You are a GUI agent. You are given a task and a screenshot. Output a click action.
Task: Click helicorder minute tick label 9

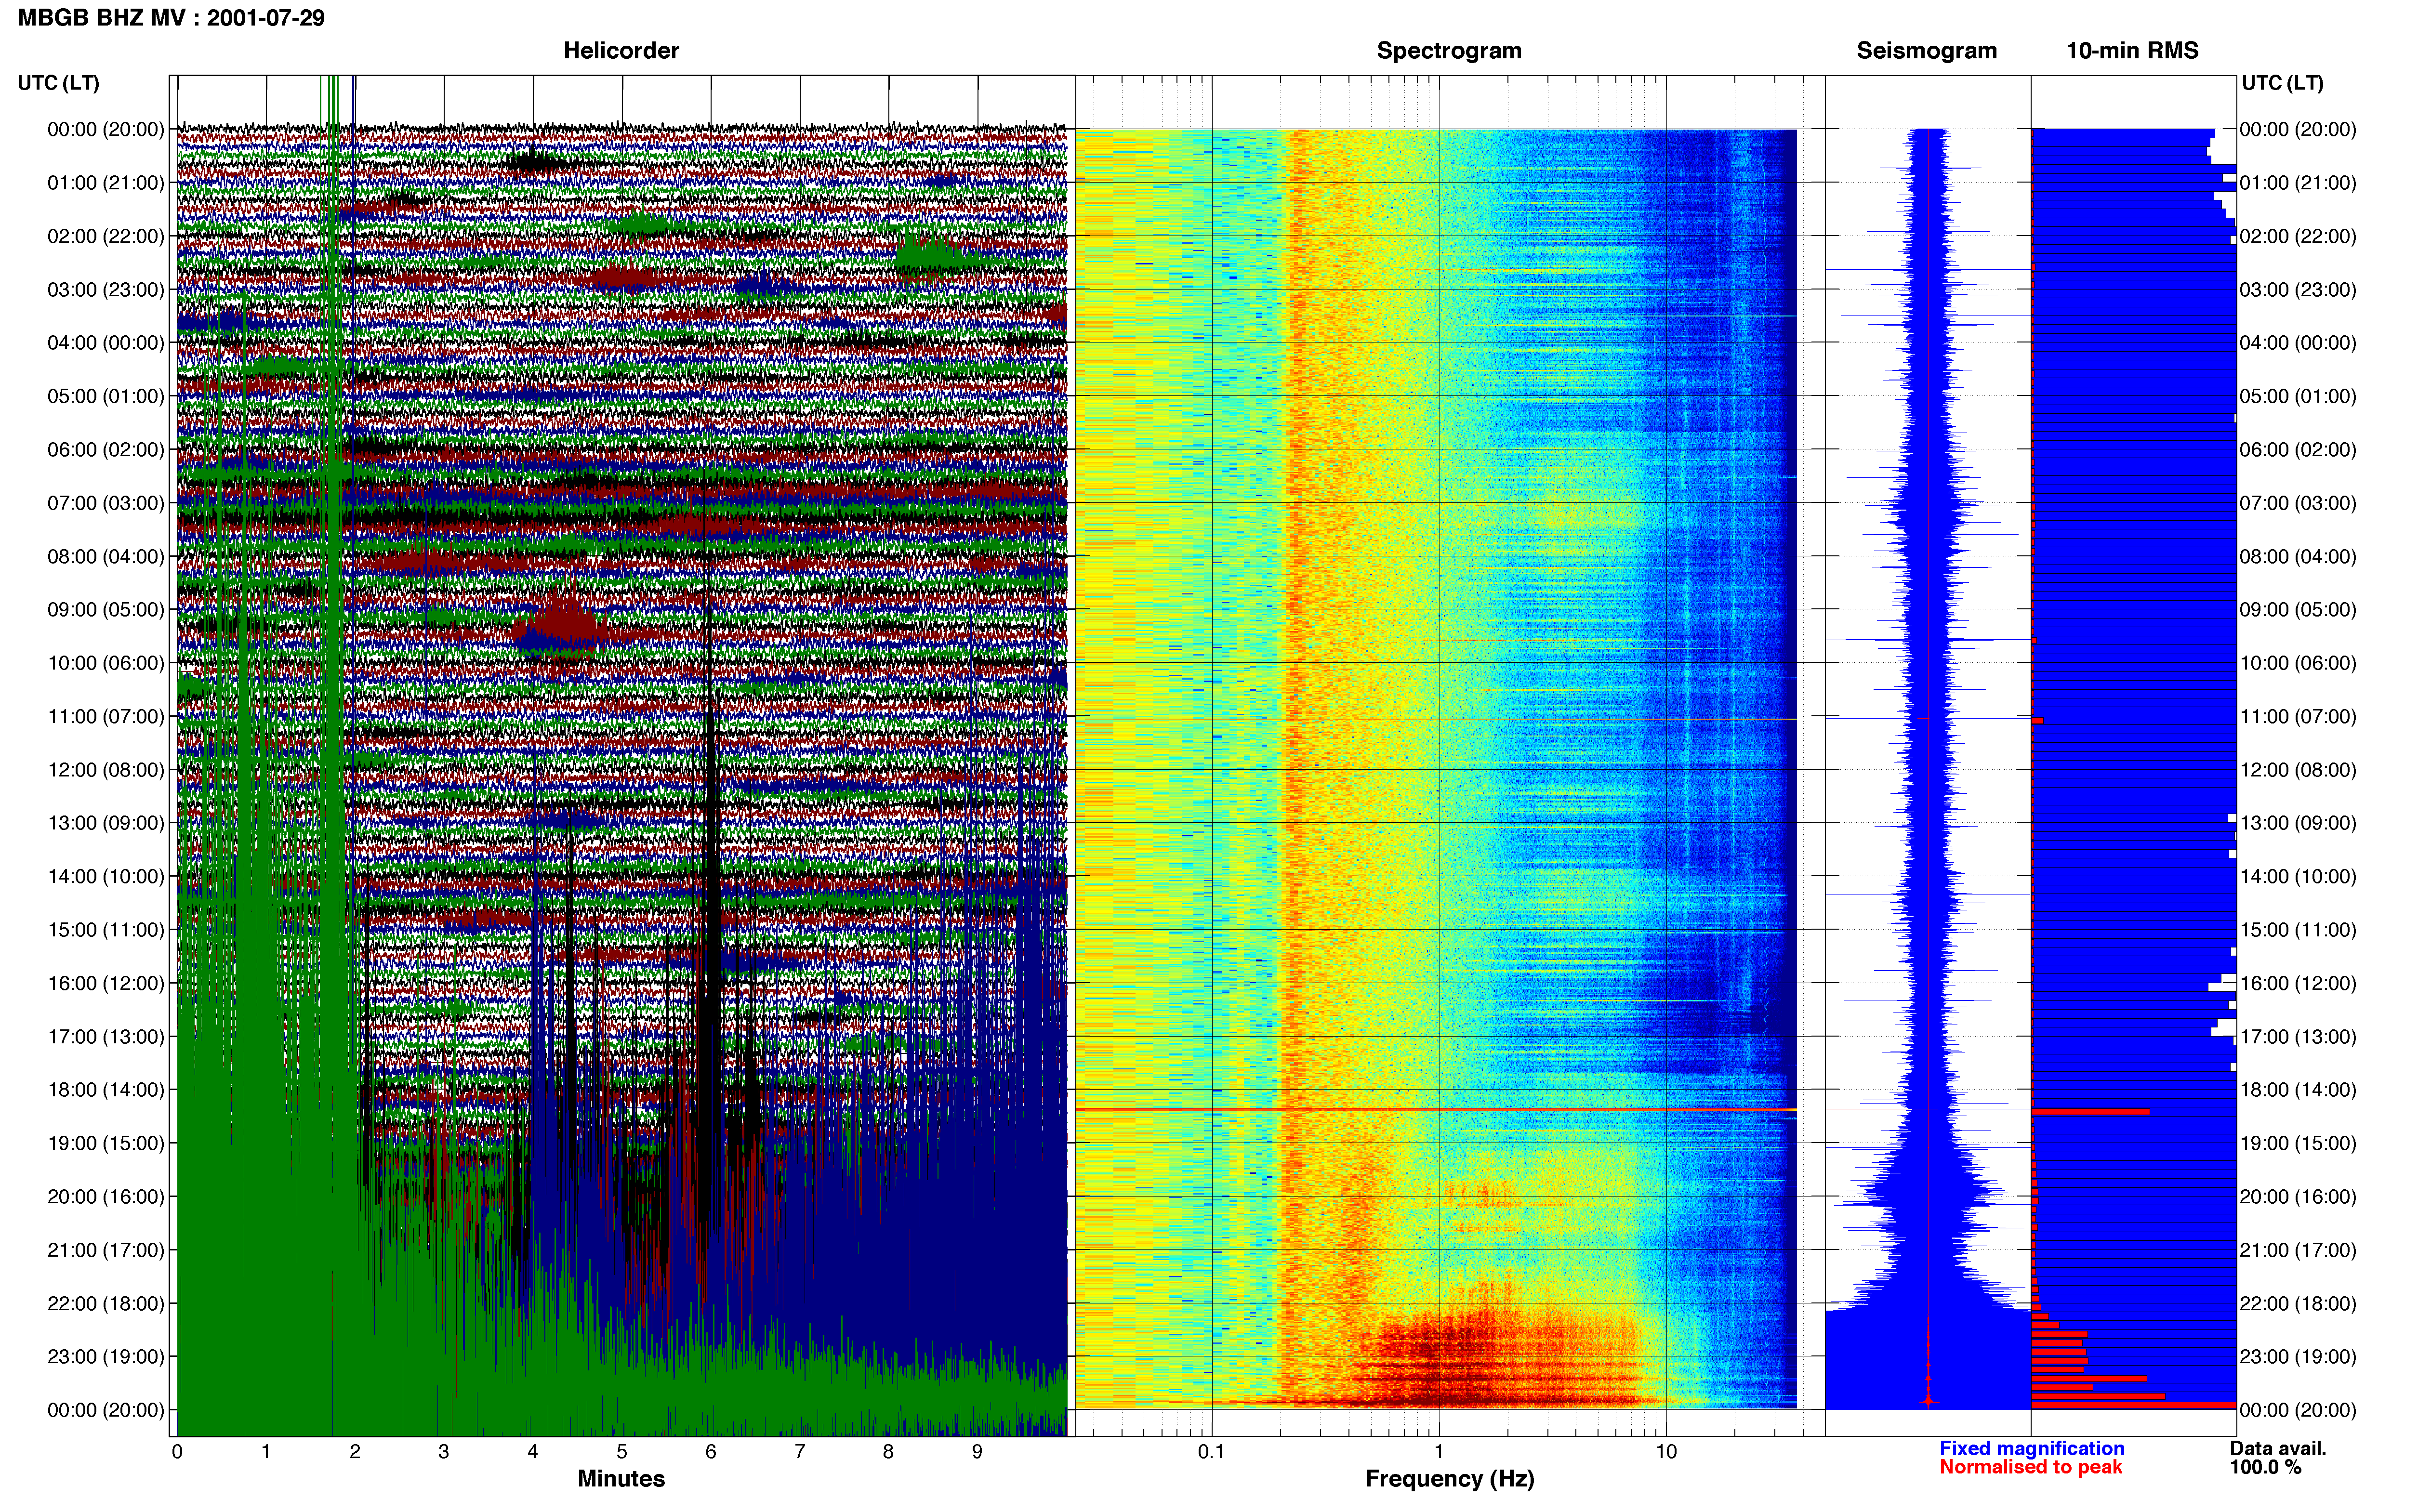coord(977,1452)
